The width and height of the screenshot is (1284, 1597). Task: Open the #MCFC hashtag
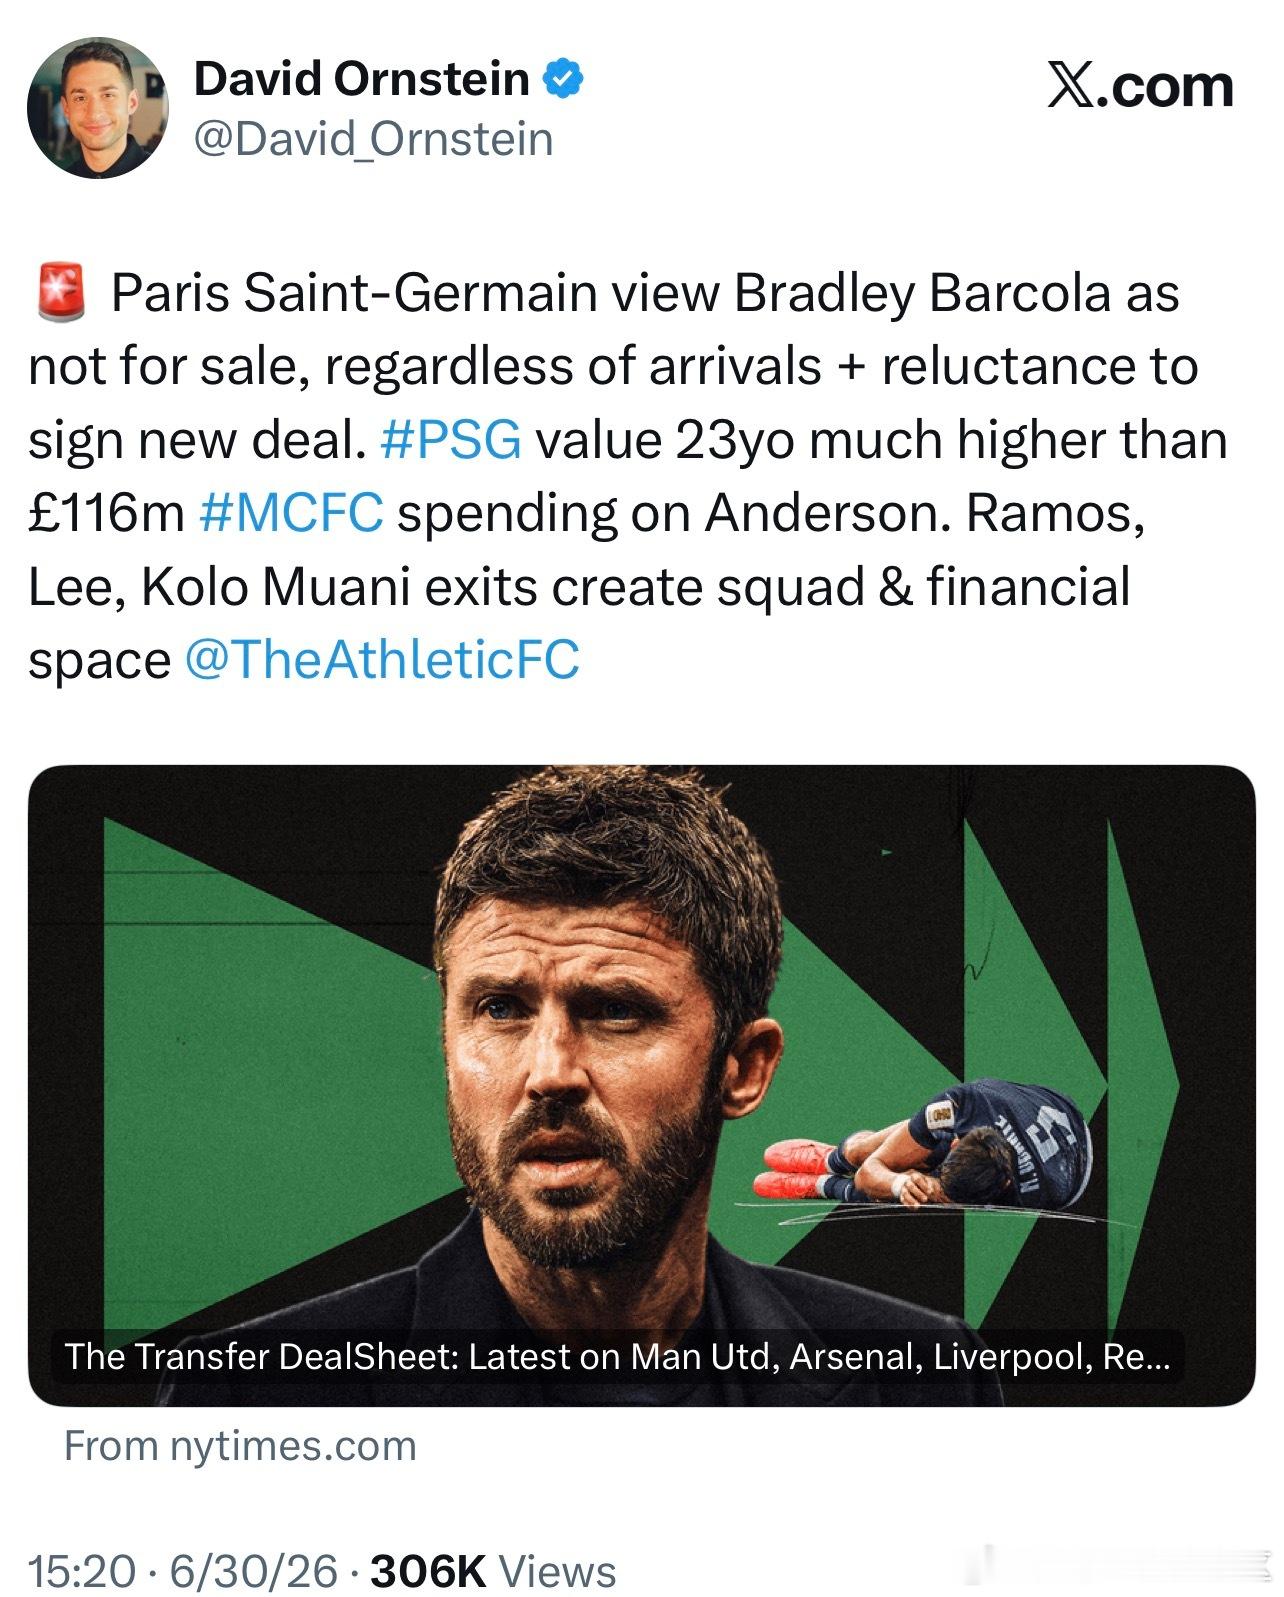pos(291,514)
